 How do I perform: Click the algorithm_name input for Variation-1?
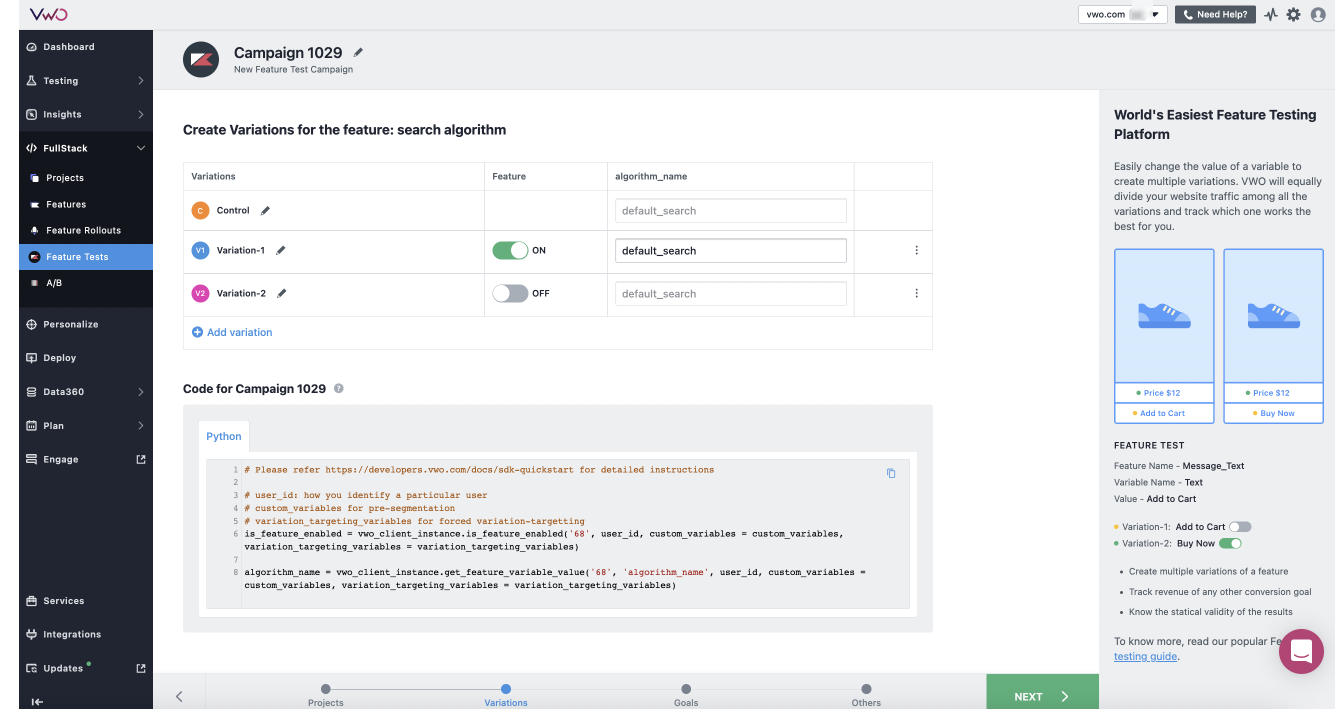[x=730, y=250]
